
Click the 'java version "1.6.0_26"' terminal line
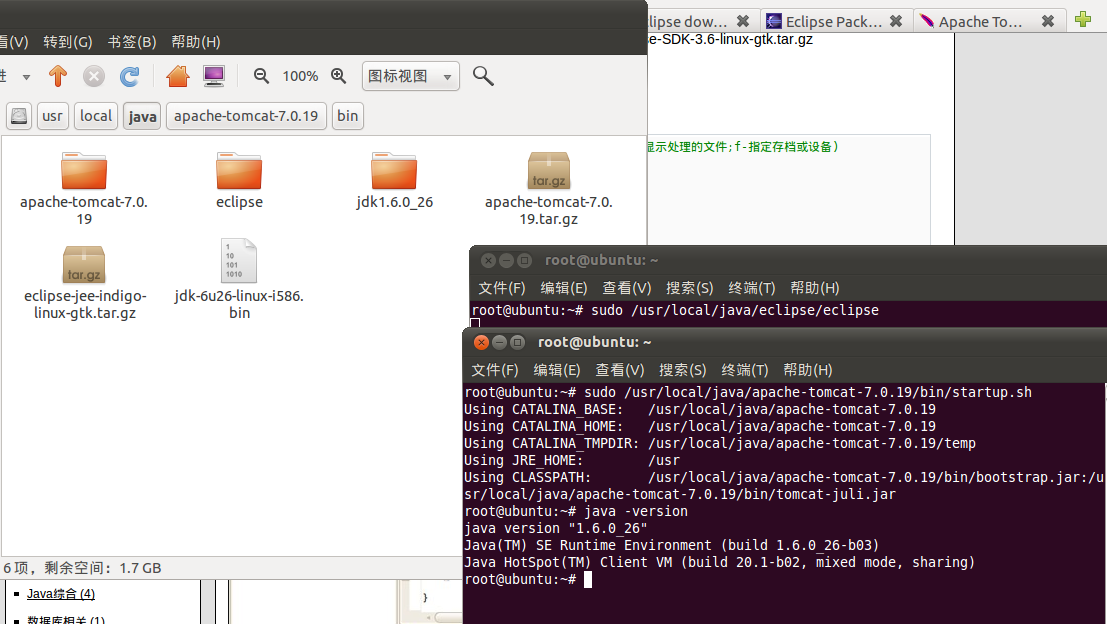[556, 529]
